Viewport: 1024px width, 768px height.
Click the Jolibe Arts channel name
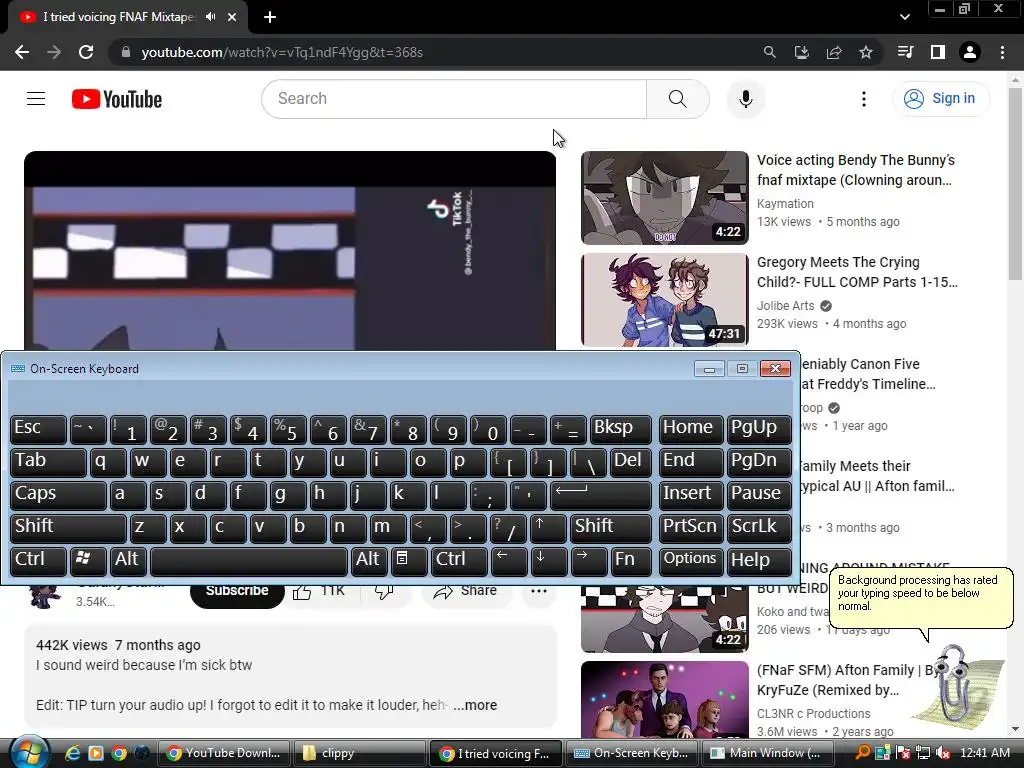pos(785,306)
